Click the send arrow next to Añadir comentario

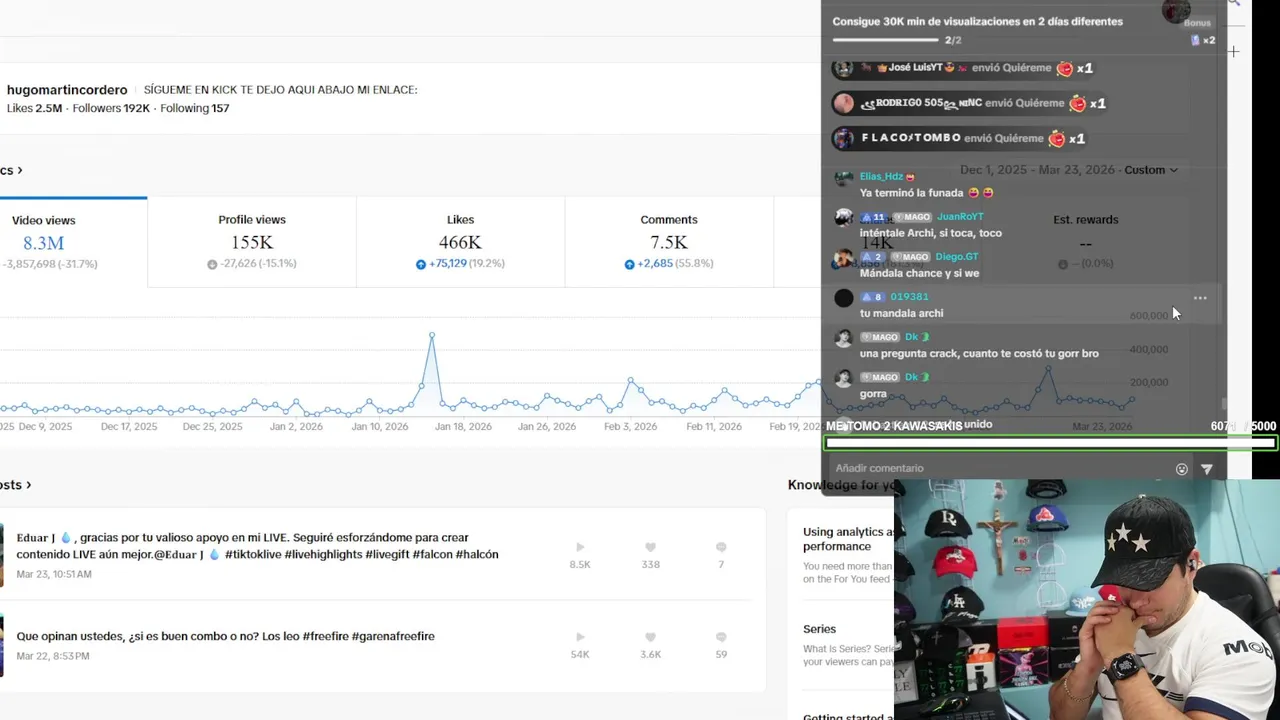1207,469
